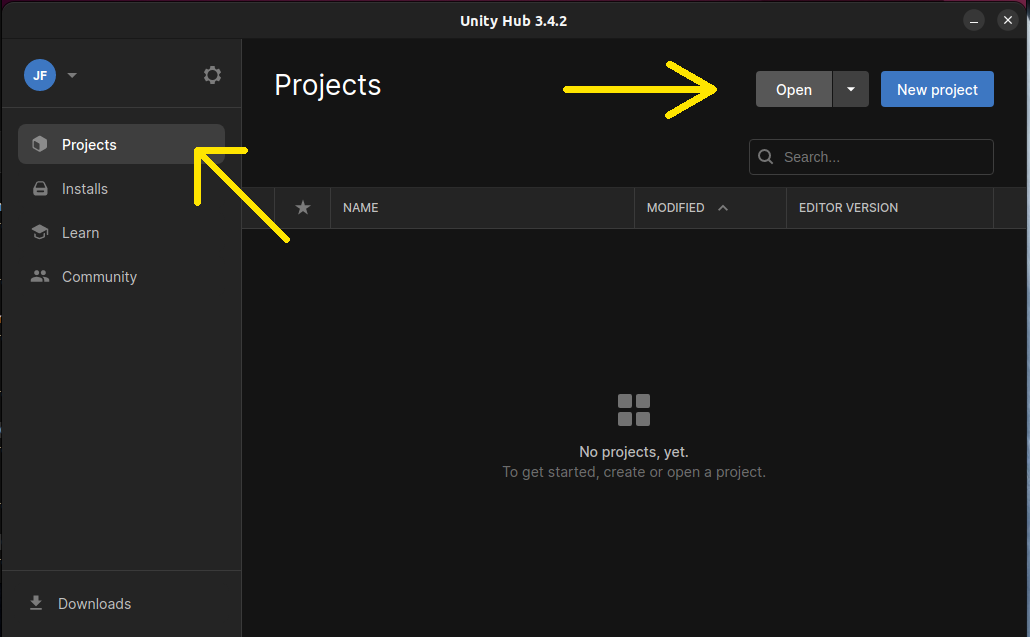Toggle the MODIFIED sort direction arrow
This screenshot has height=637, width=1030.
tap(723, 208)
